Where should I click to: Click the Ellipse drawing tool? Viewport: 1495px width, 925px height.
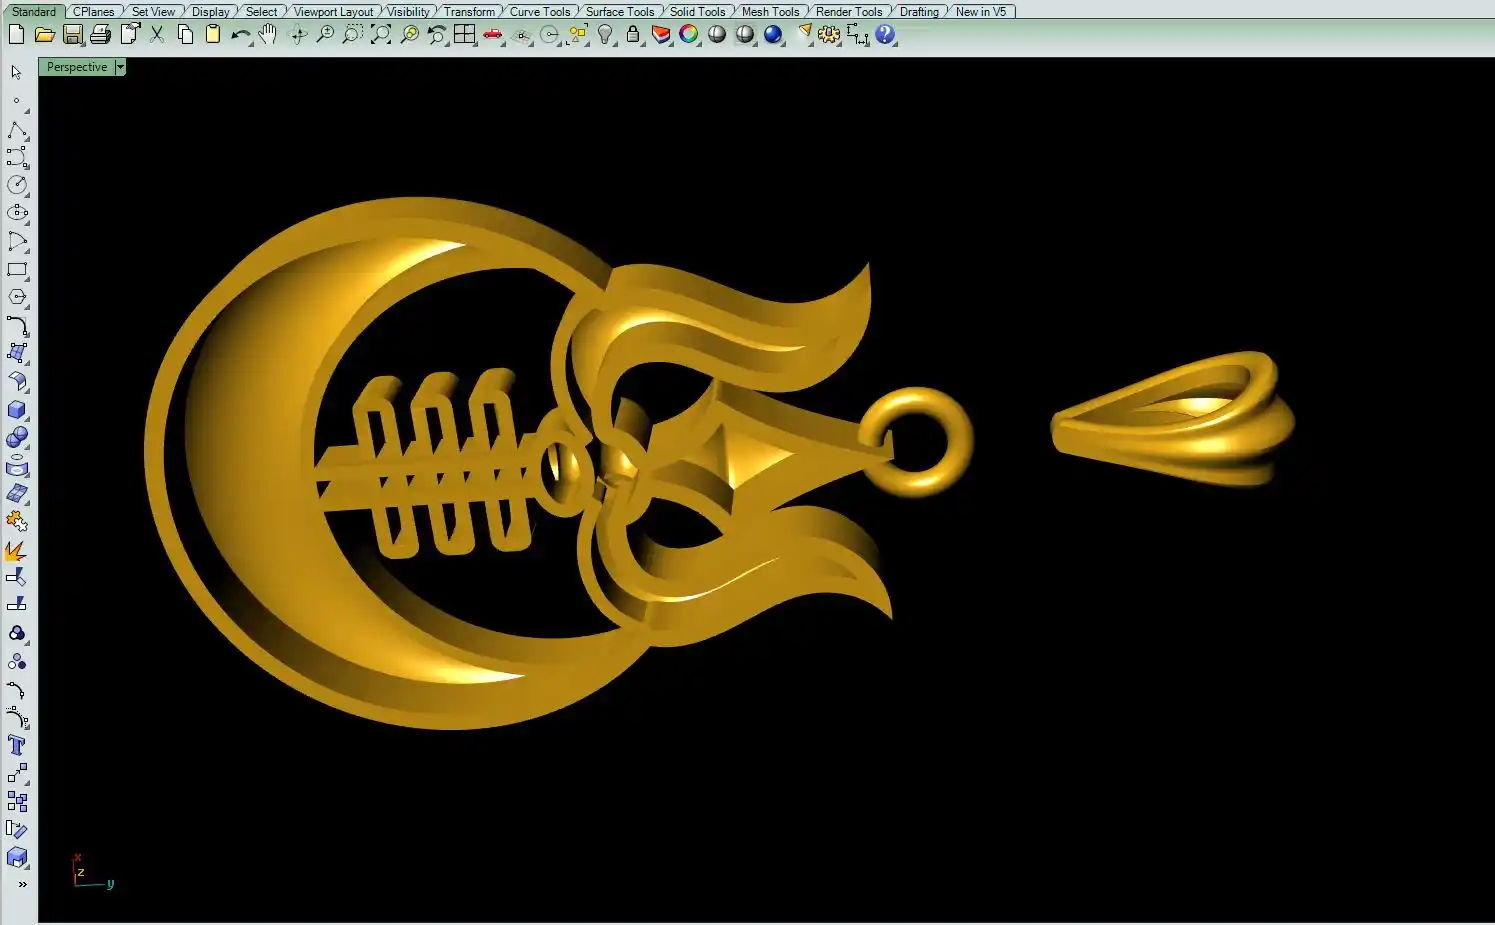(x=17, y=213)
